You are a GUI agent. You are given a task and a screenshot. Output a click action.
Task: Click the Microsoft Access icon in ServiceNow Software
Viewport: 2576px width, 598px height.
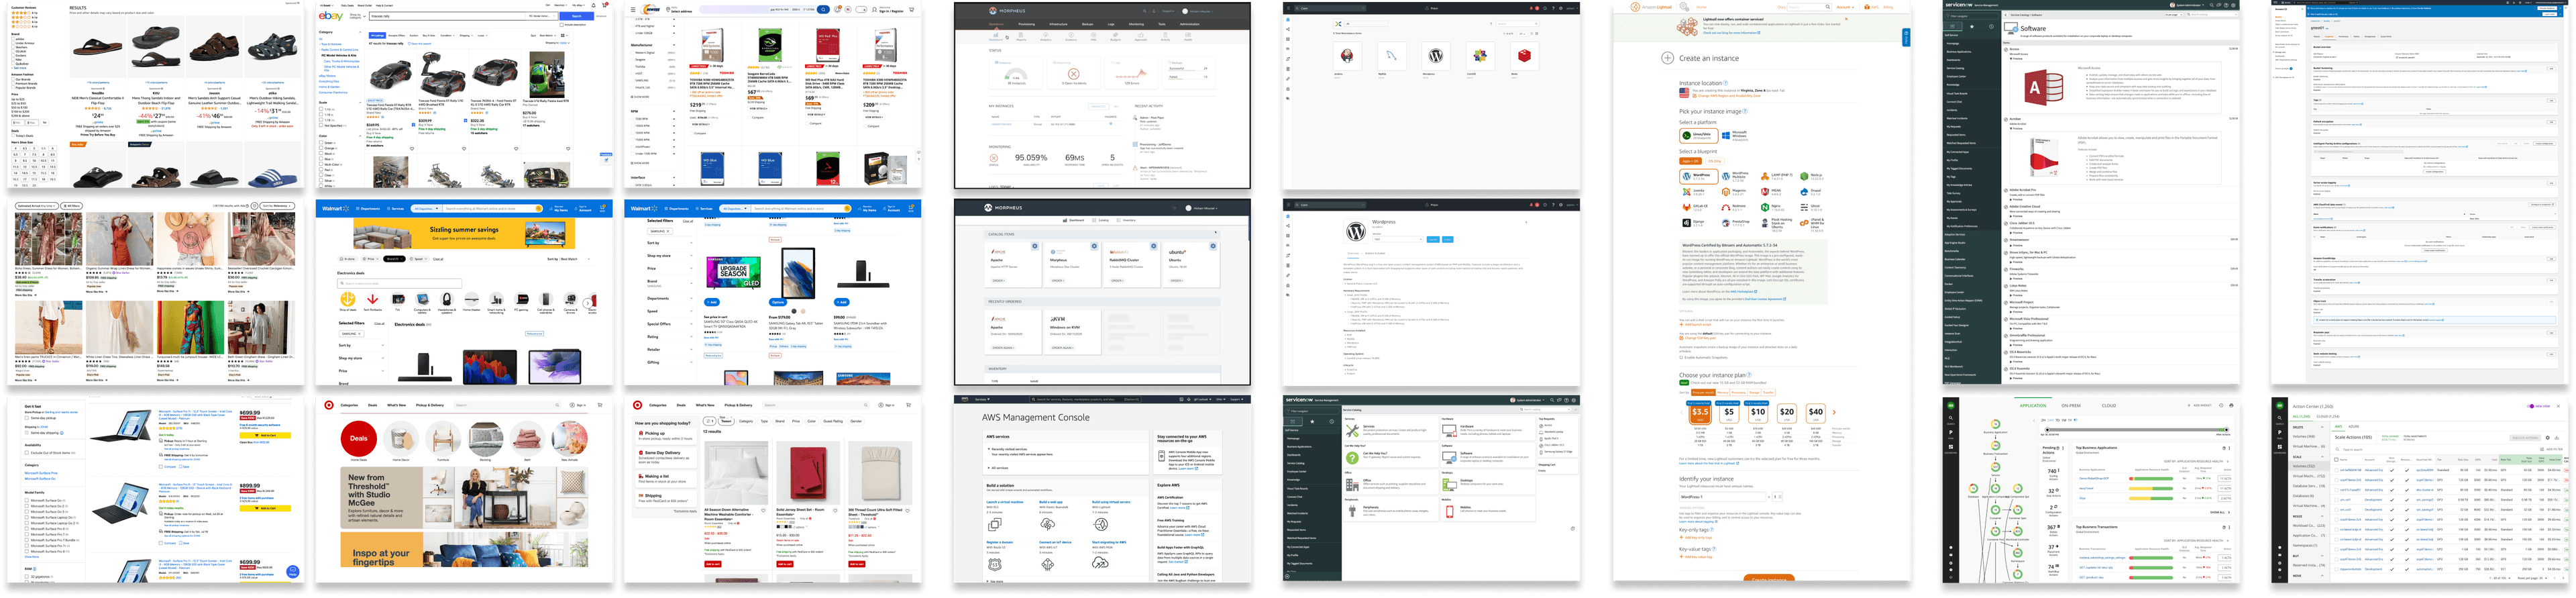(2045, 88)
